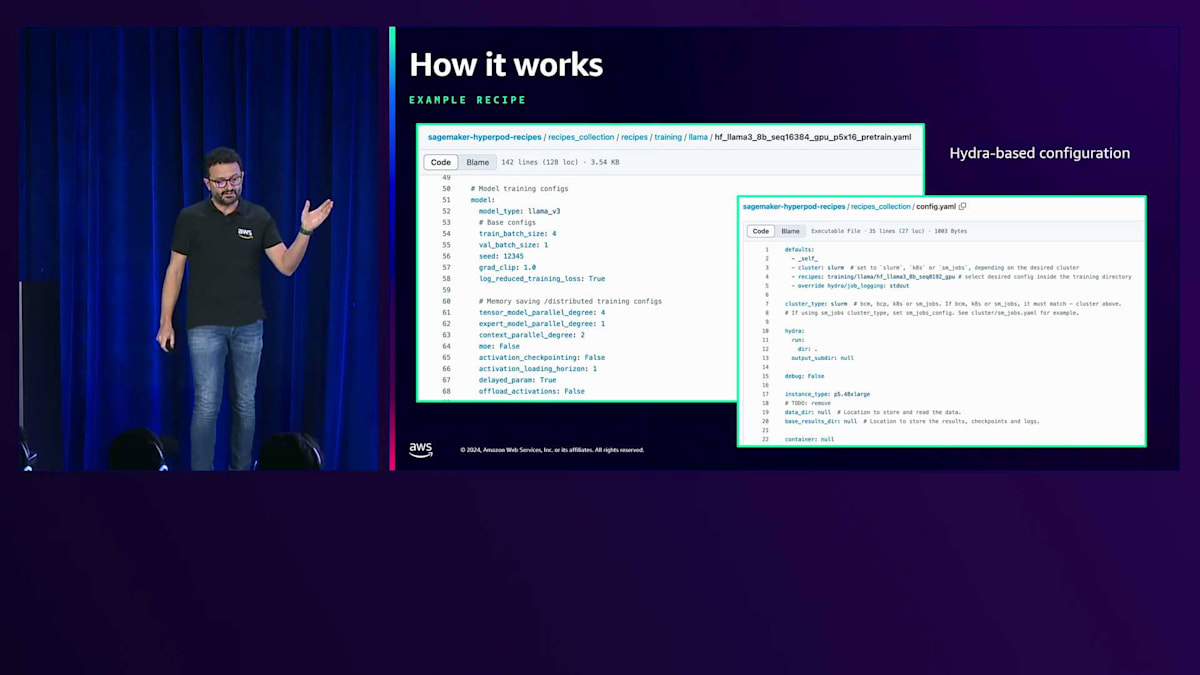Screen dimensions: 1200x675
Task: Click the 'dir: .' line under run
Action: (807, 348)
